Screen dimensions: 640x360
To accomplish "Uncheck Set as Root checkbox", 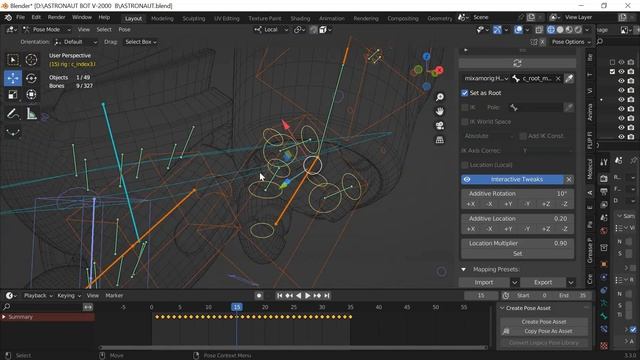I will click(464, 93).
